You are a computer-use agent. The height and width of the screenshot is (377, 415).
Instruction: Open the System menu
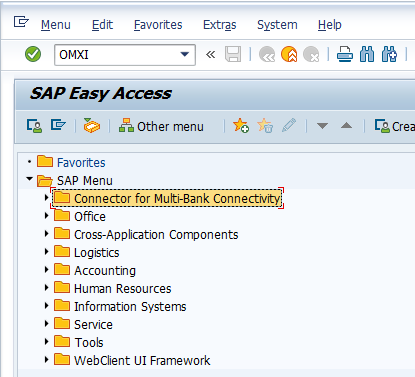pyautogui.click(x=277, y=25)
